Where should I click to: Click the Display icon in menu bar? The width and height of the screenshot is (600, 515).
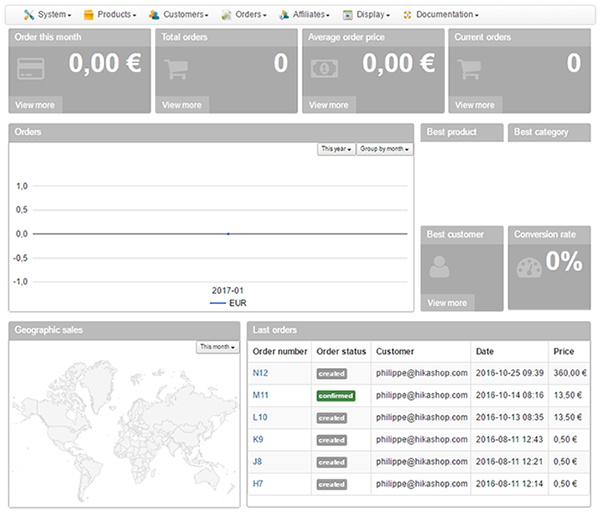point(347,15)
